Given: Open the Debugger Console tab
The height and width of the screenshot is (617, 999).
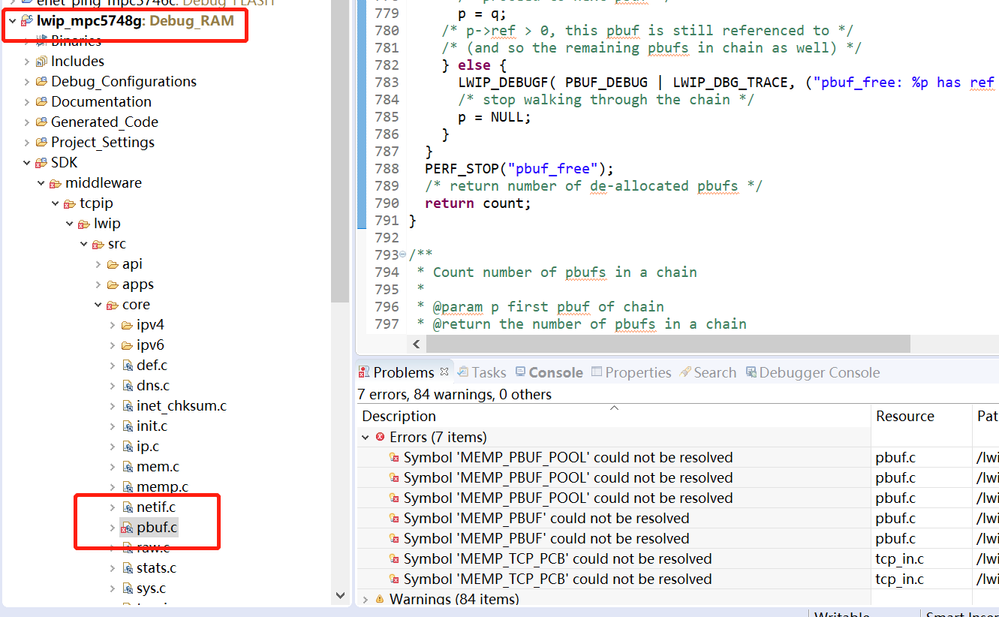Looking at the screenshot, I should click(813, 372).
